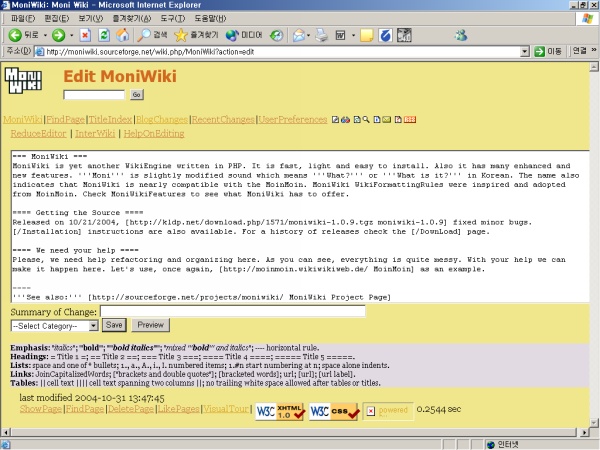Open the Media globe toolbar button
Screen dimensions: 600x450
[244, 35]
